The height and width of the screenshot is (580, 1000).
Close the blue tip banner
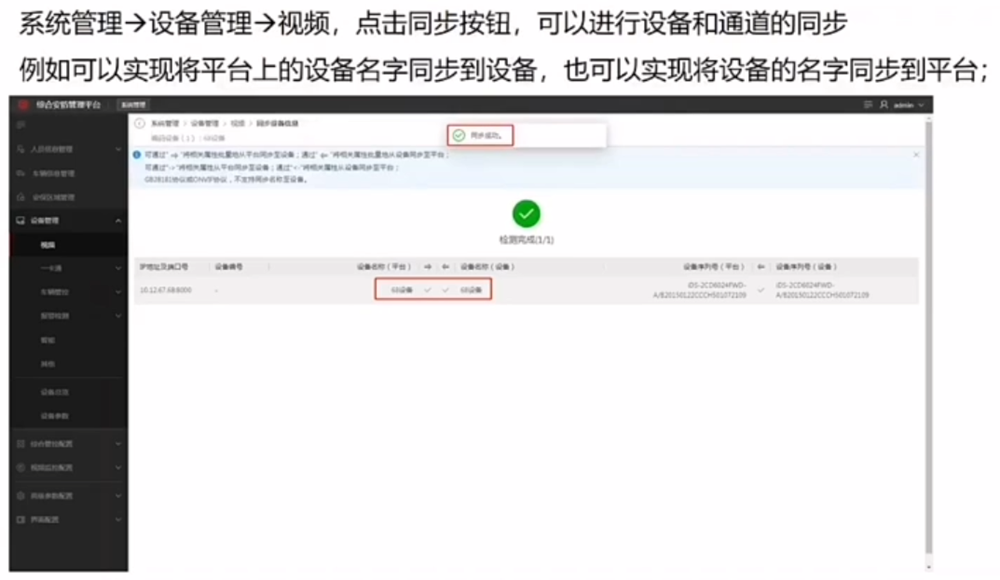pyautogui.click(x=916, y=154)
